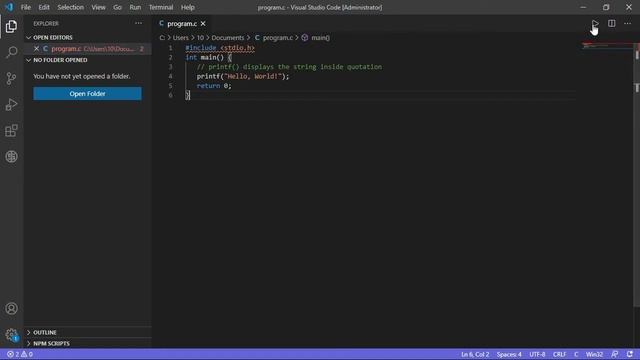Open the Extensions view

point(11,131)
